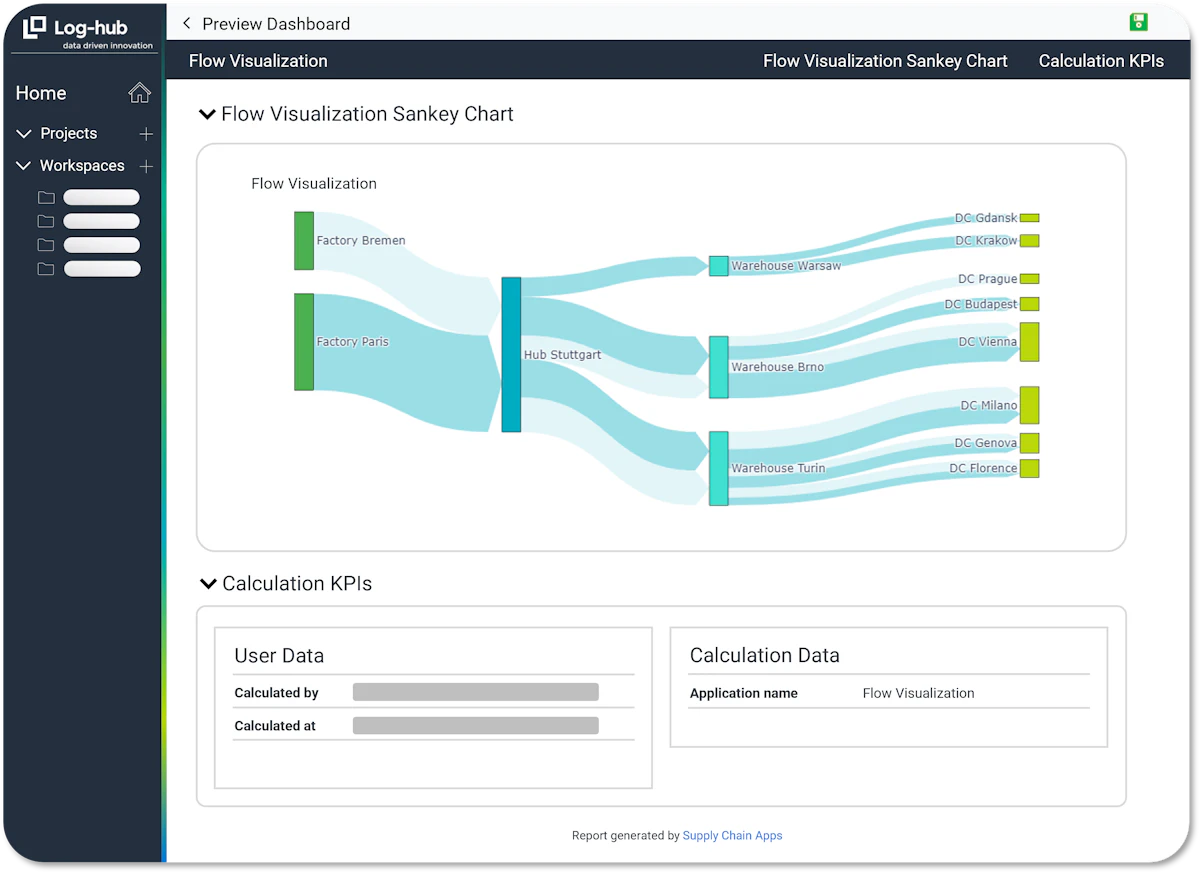Click the DC Gdansk node
This screenshot has width=1200, height=873.
[1029, 218]
